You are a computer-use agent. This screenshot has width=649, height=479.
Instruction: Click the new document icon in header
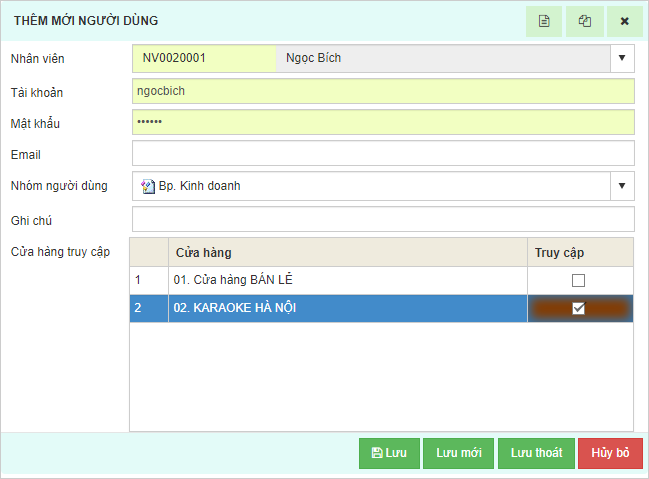pos(544,21)
